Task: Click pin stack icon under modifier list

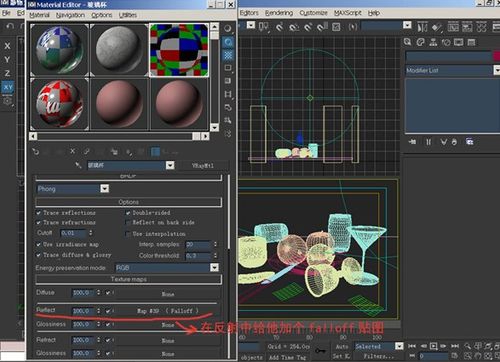Action: click(413, 142)
